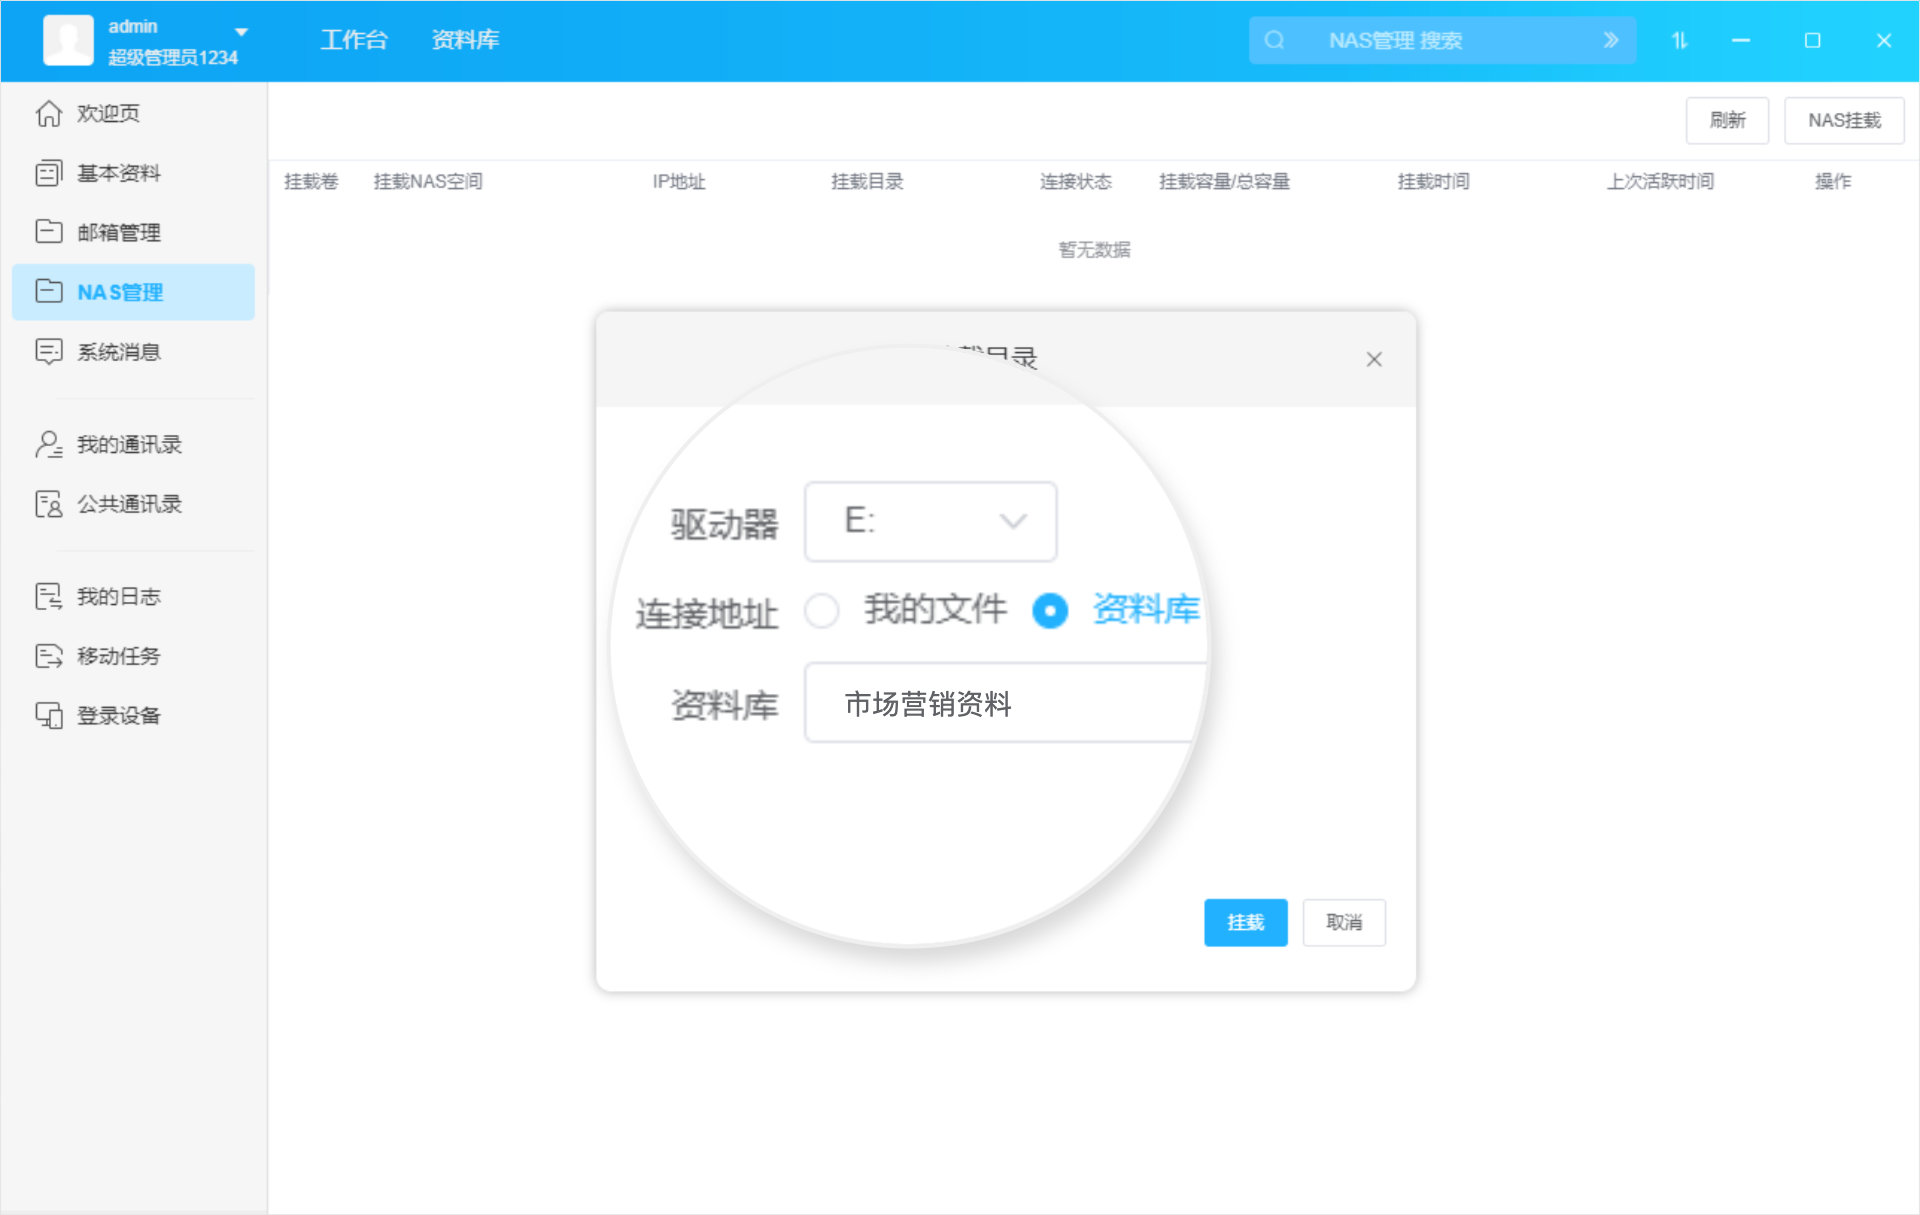This screenshot has height=1215, width=1920.
Task: Open 登录设备 login devices
Action: pyautogui.click(x=47, y=715)
